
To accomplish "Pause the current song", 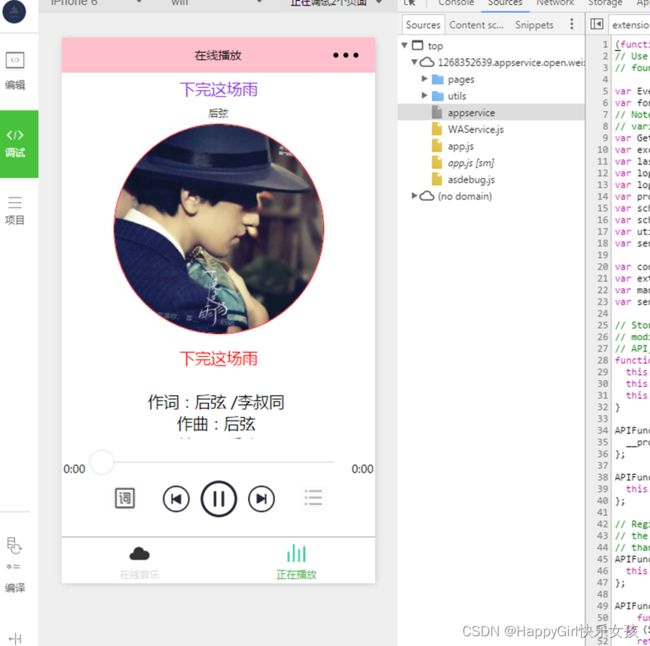I will click(219, 499).
